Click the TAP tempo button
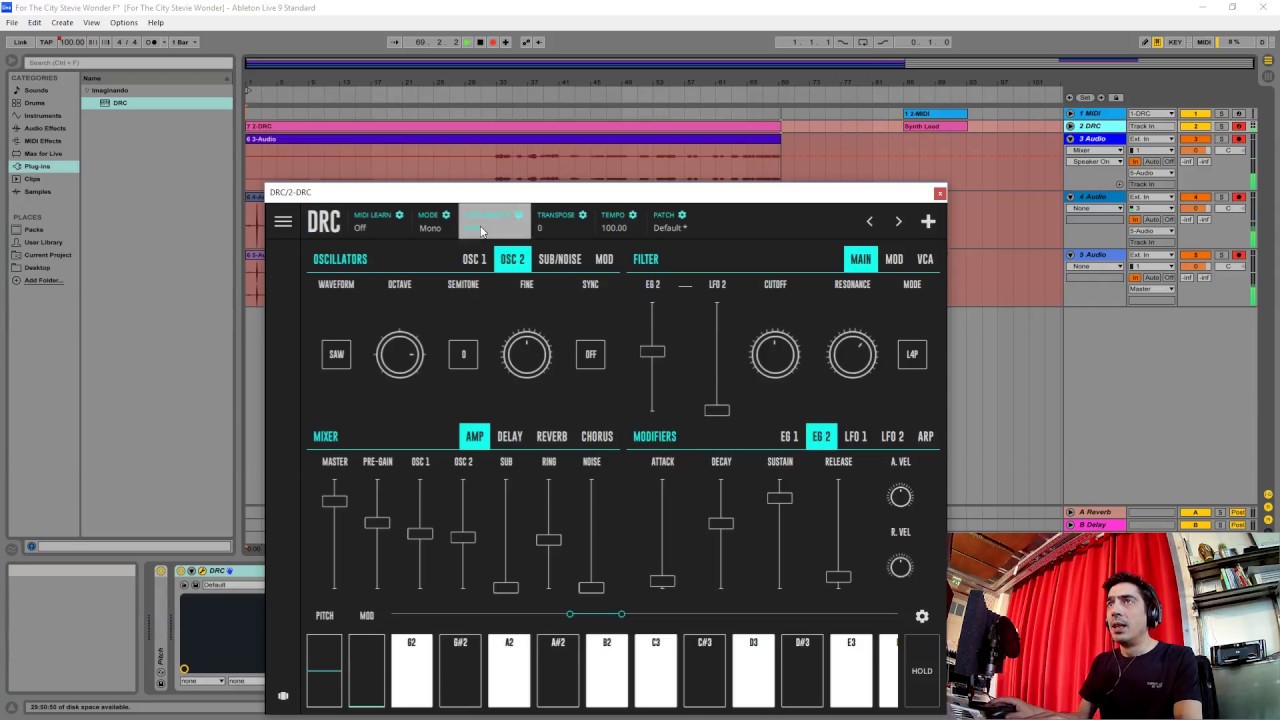The height and width of the screenshot is (720, 1280). (x=46, y=42)
